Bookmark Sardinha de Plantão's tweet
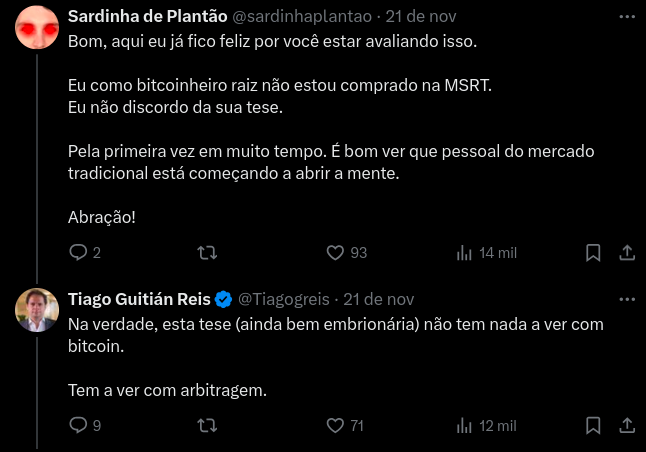Image resolution: width=646 pixels, height=452 pixels. point(593,253)
